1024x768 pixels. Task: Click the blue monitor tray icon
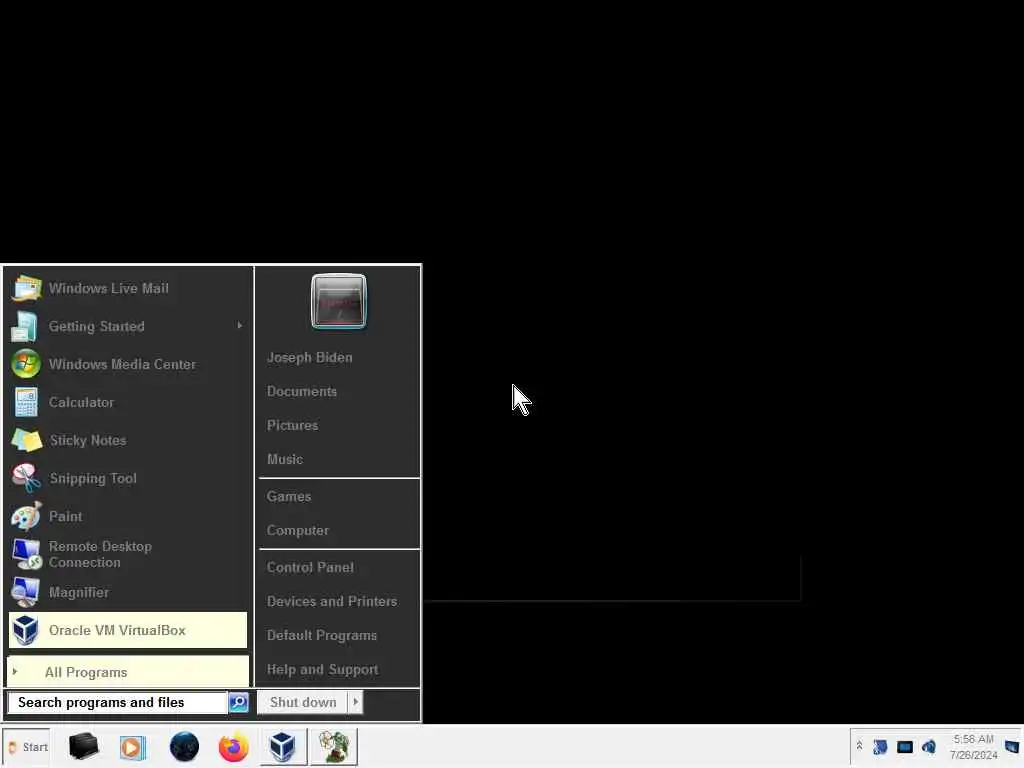(904, 746)
